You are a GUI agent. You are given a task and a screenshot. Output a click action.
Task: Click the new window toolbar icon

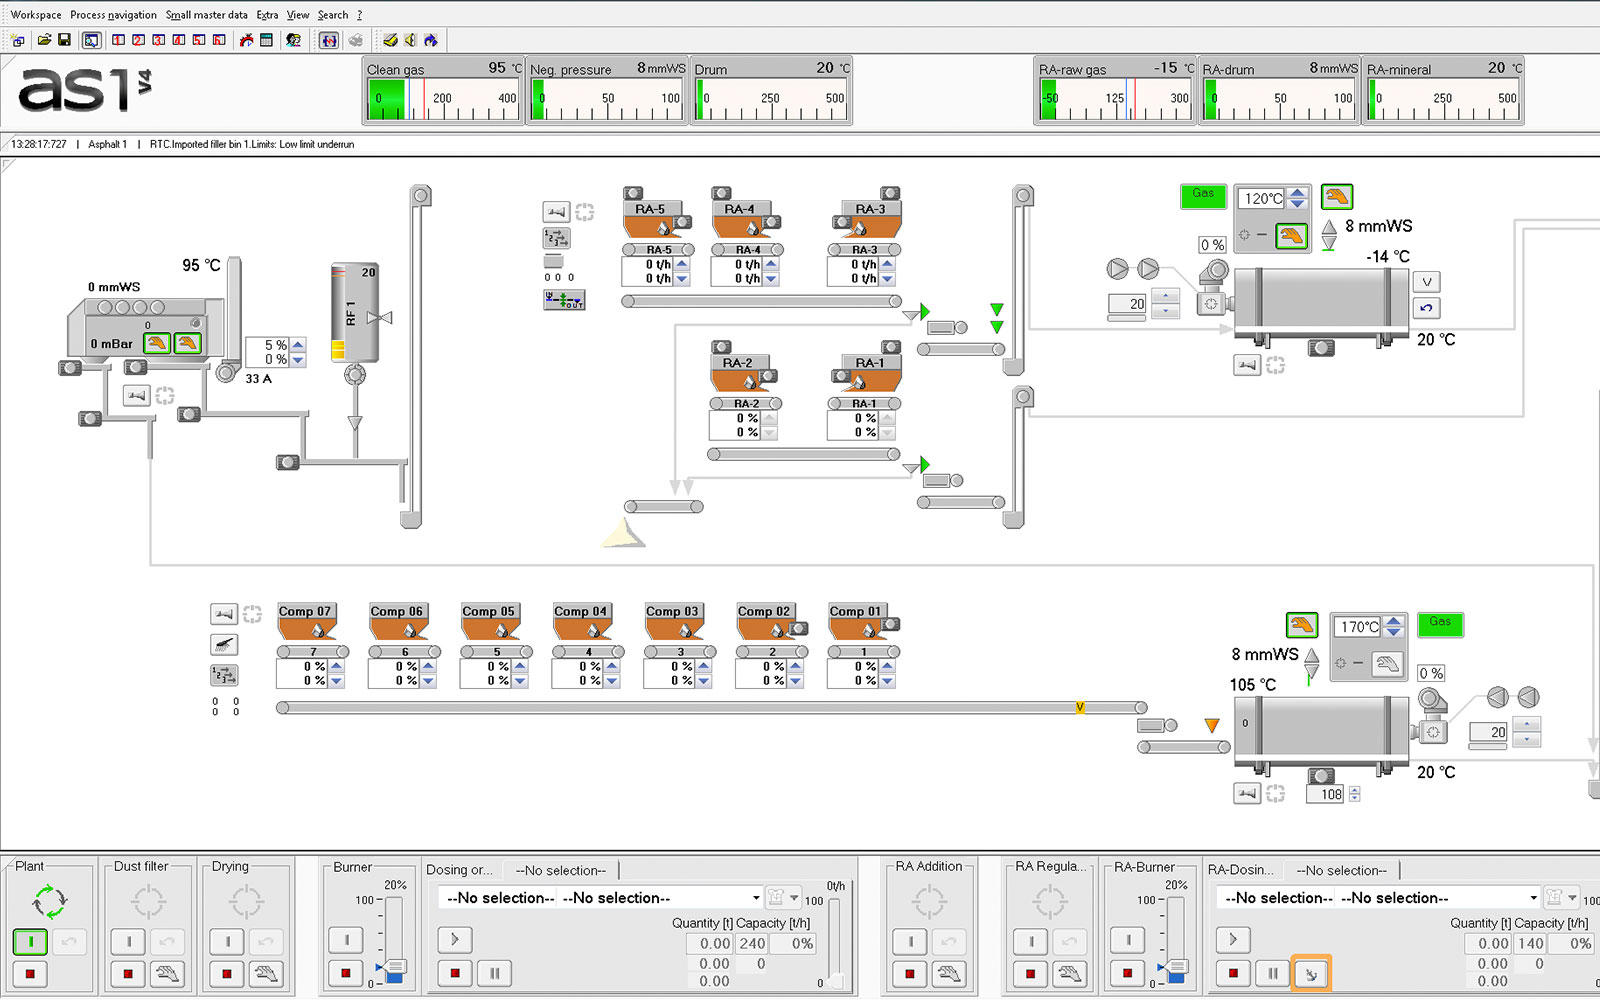pyautogui.click(x=18, y=40)
